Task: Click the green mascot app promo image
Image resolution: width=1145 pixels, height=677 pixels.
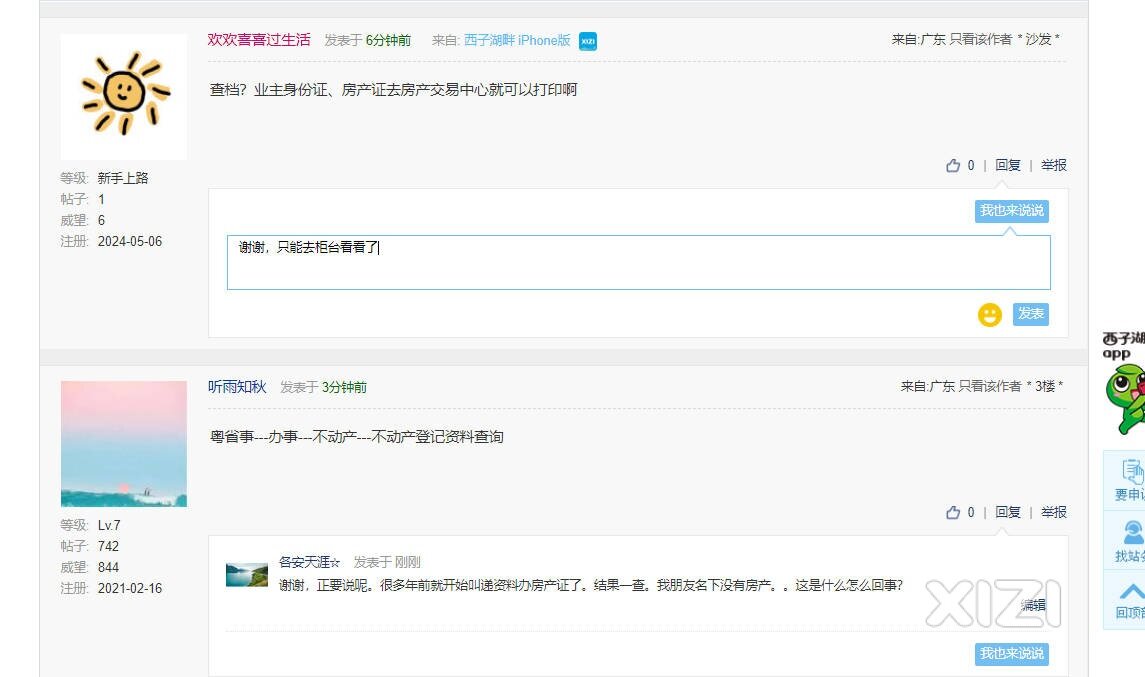Action: point(1125,399)
